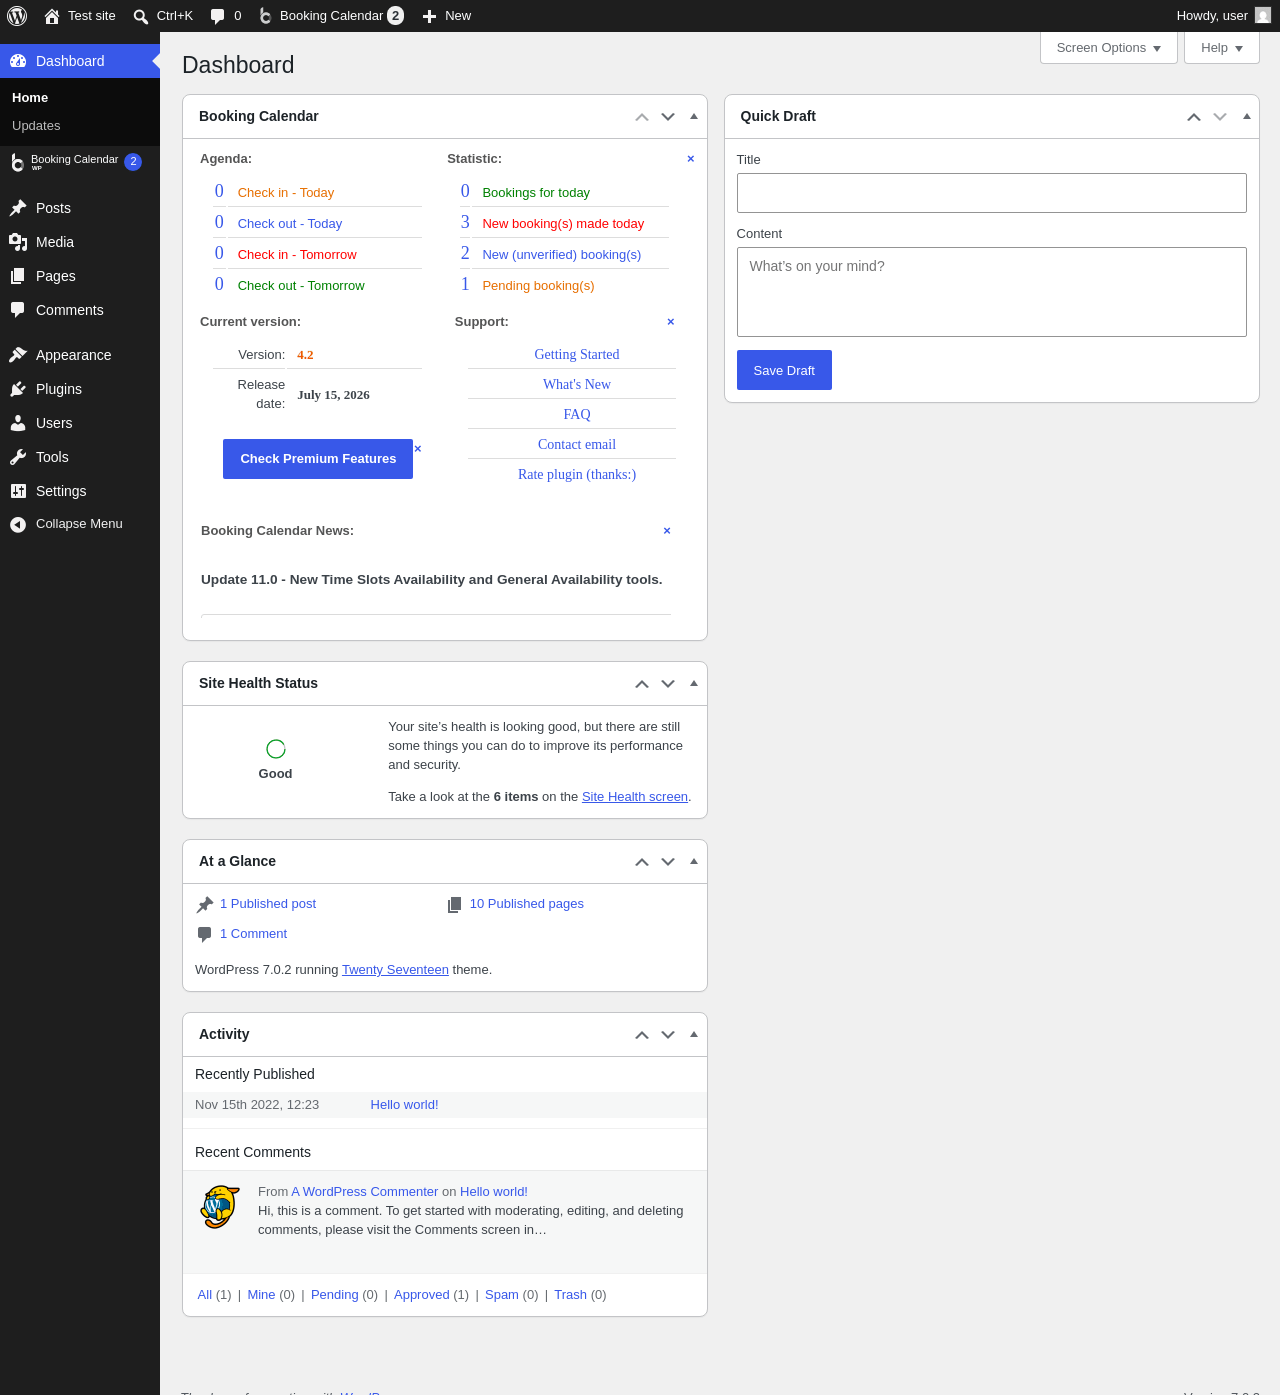Collapse the Booking Calendar widget panel

coord(694,116)
